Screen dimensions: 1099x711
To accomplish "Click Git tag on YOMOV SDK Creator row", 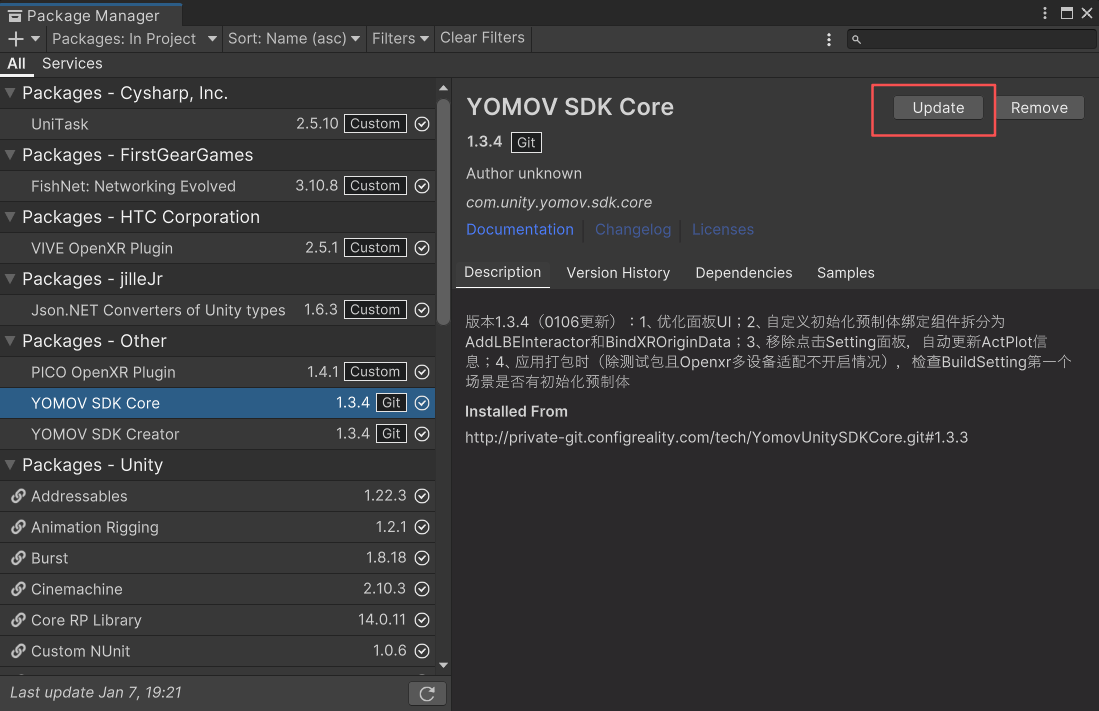I will [x=391, y=433].
